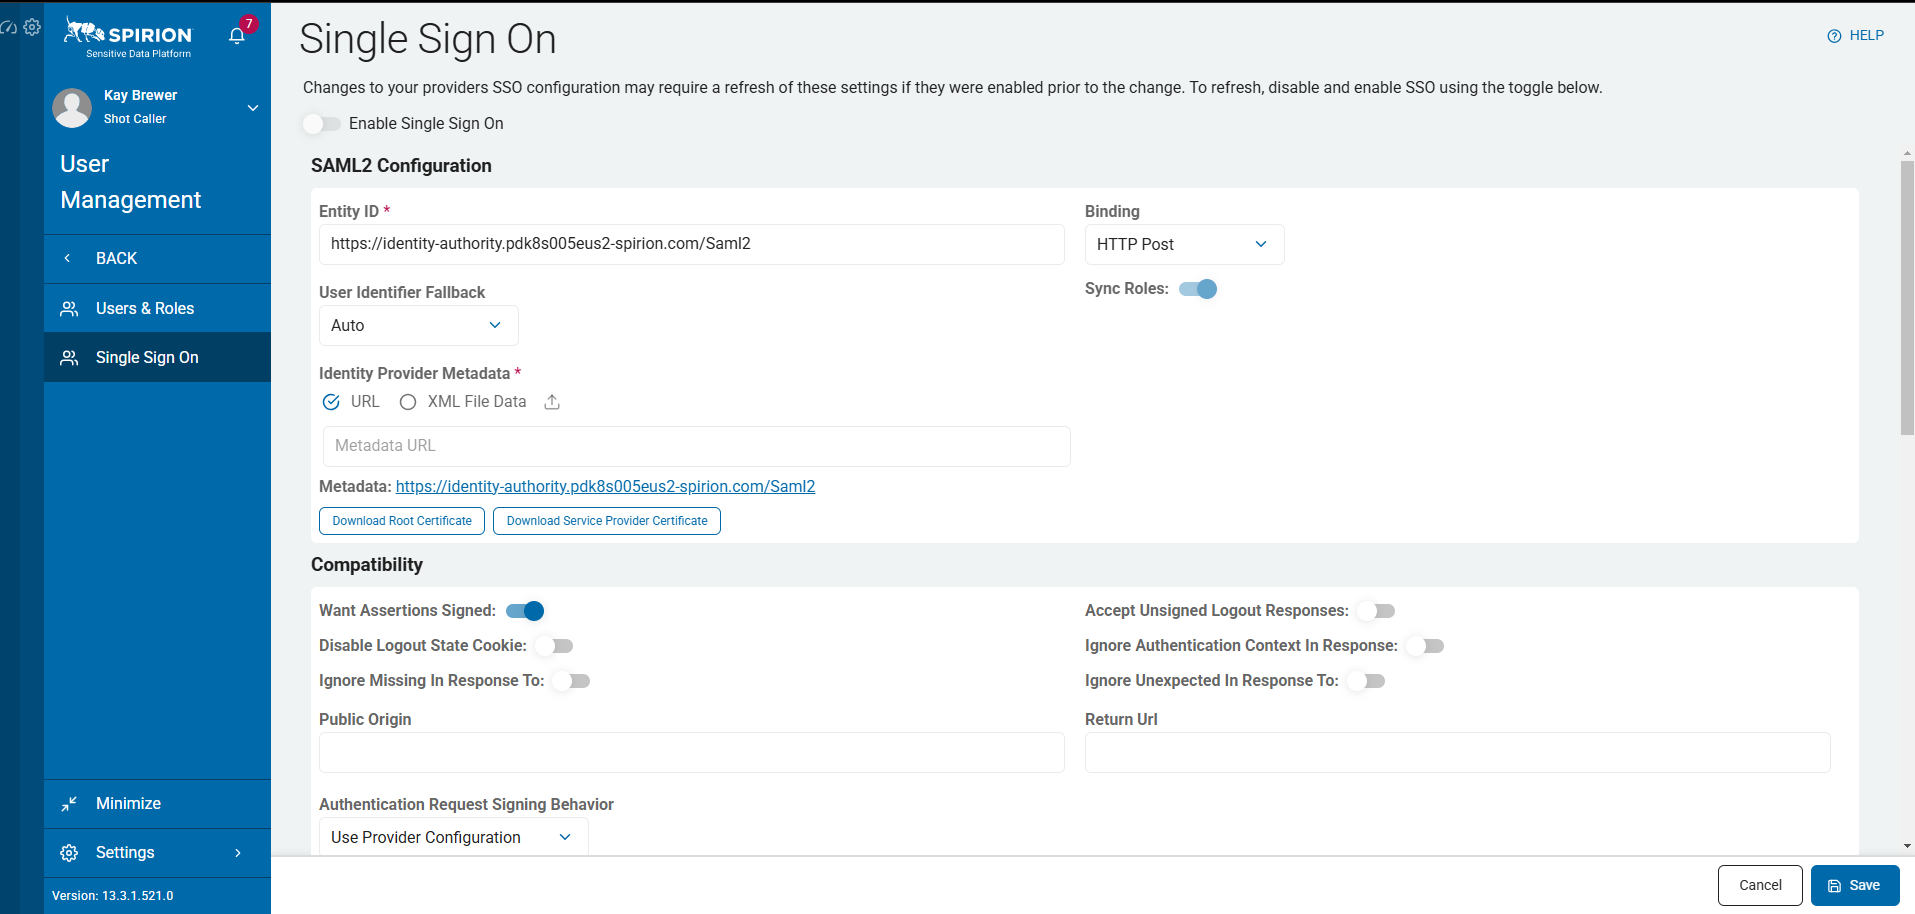Click the Spirion logo

coord(128,38)
